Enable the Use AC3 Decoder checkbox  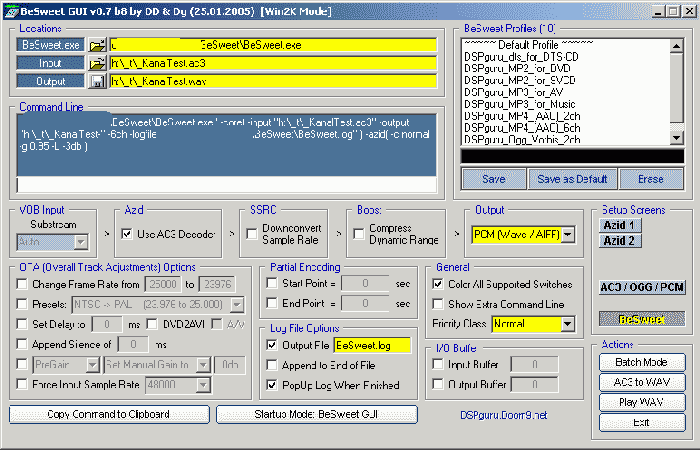pos(127,234)
